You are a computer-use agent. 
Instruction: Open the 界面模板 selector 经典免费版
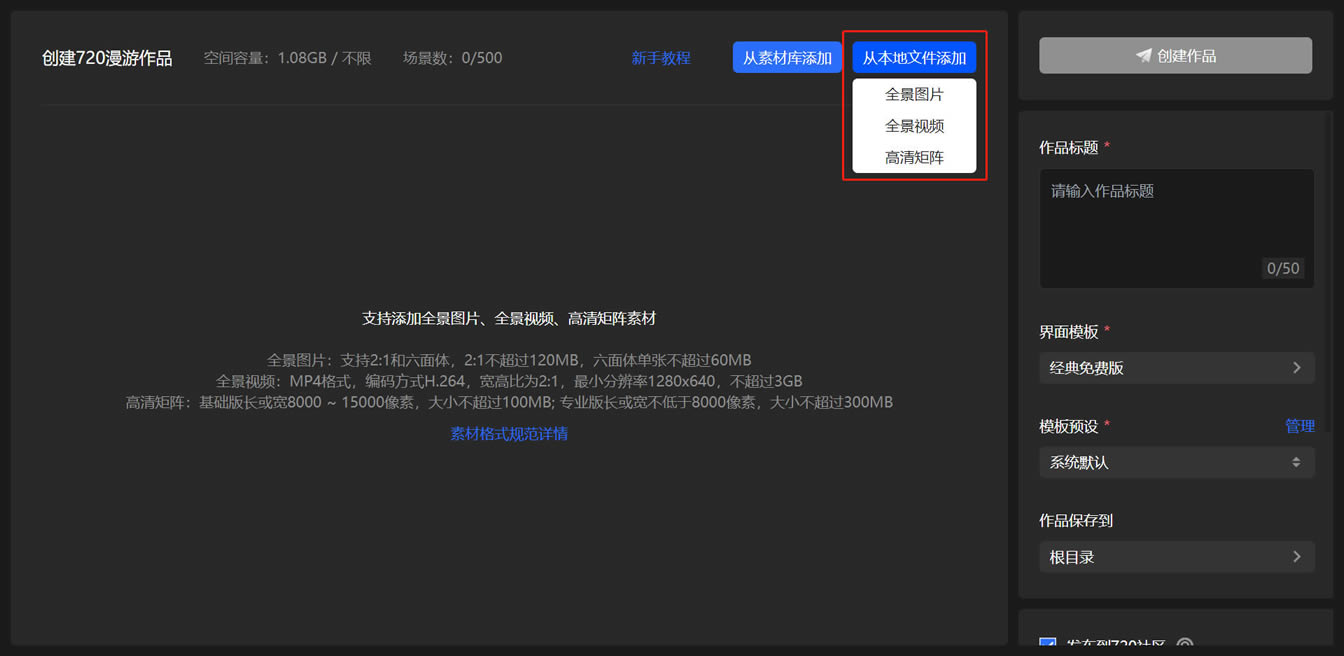click(1176, 368)
